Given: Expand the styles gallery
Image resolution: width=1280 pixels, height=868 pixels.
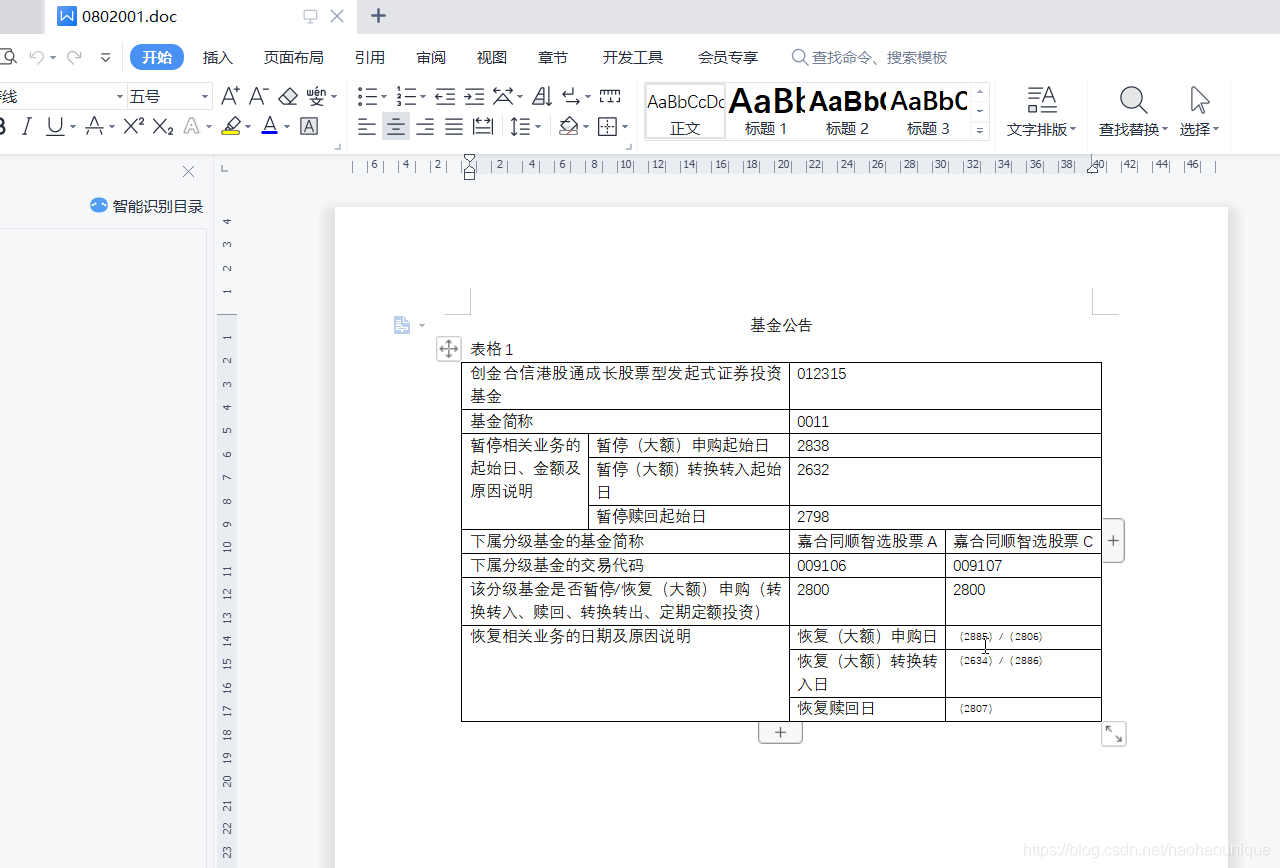Looking at the screenshot, I should pos(980,130).
